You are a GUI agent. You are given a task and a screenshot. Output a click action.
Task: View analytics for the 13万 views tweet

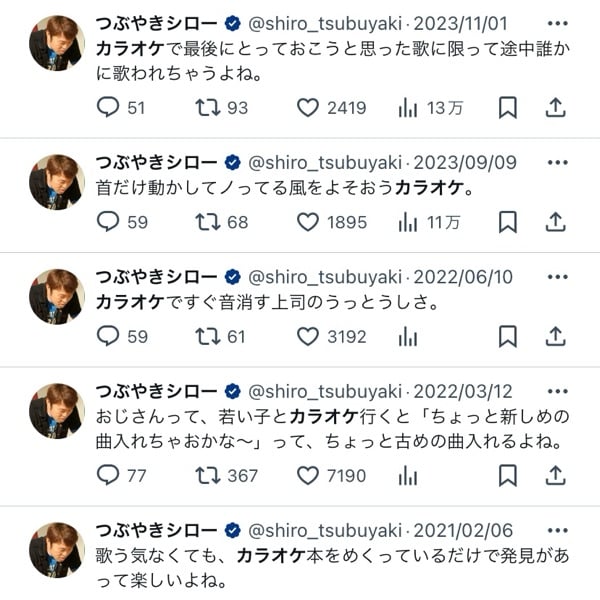point(408,108)
